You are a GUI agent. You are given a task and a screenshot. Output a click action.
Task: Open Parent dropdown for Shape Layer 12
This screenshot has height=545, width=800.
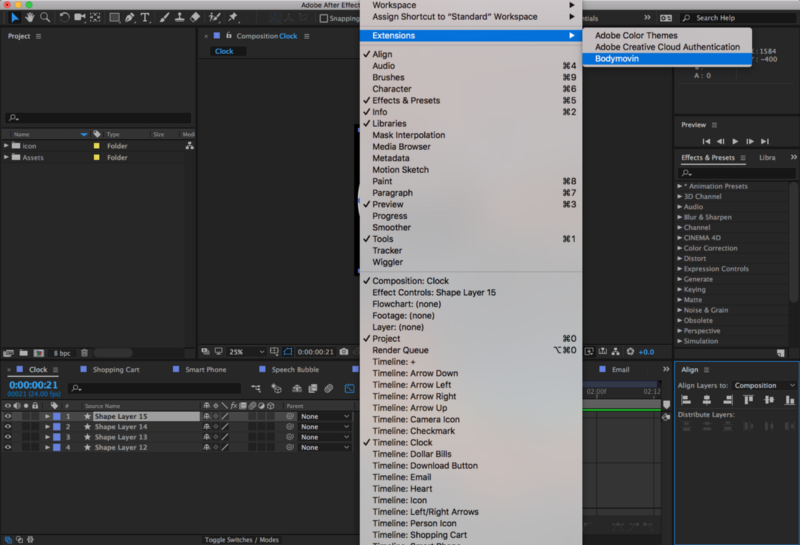click(x=324, y=447)
